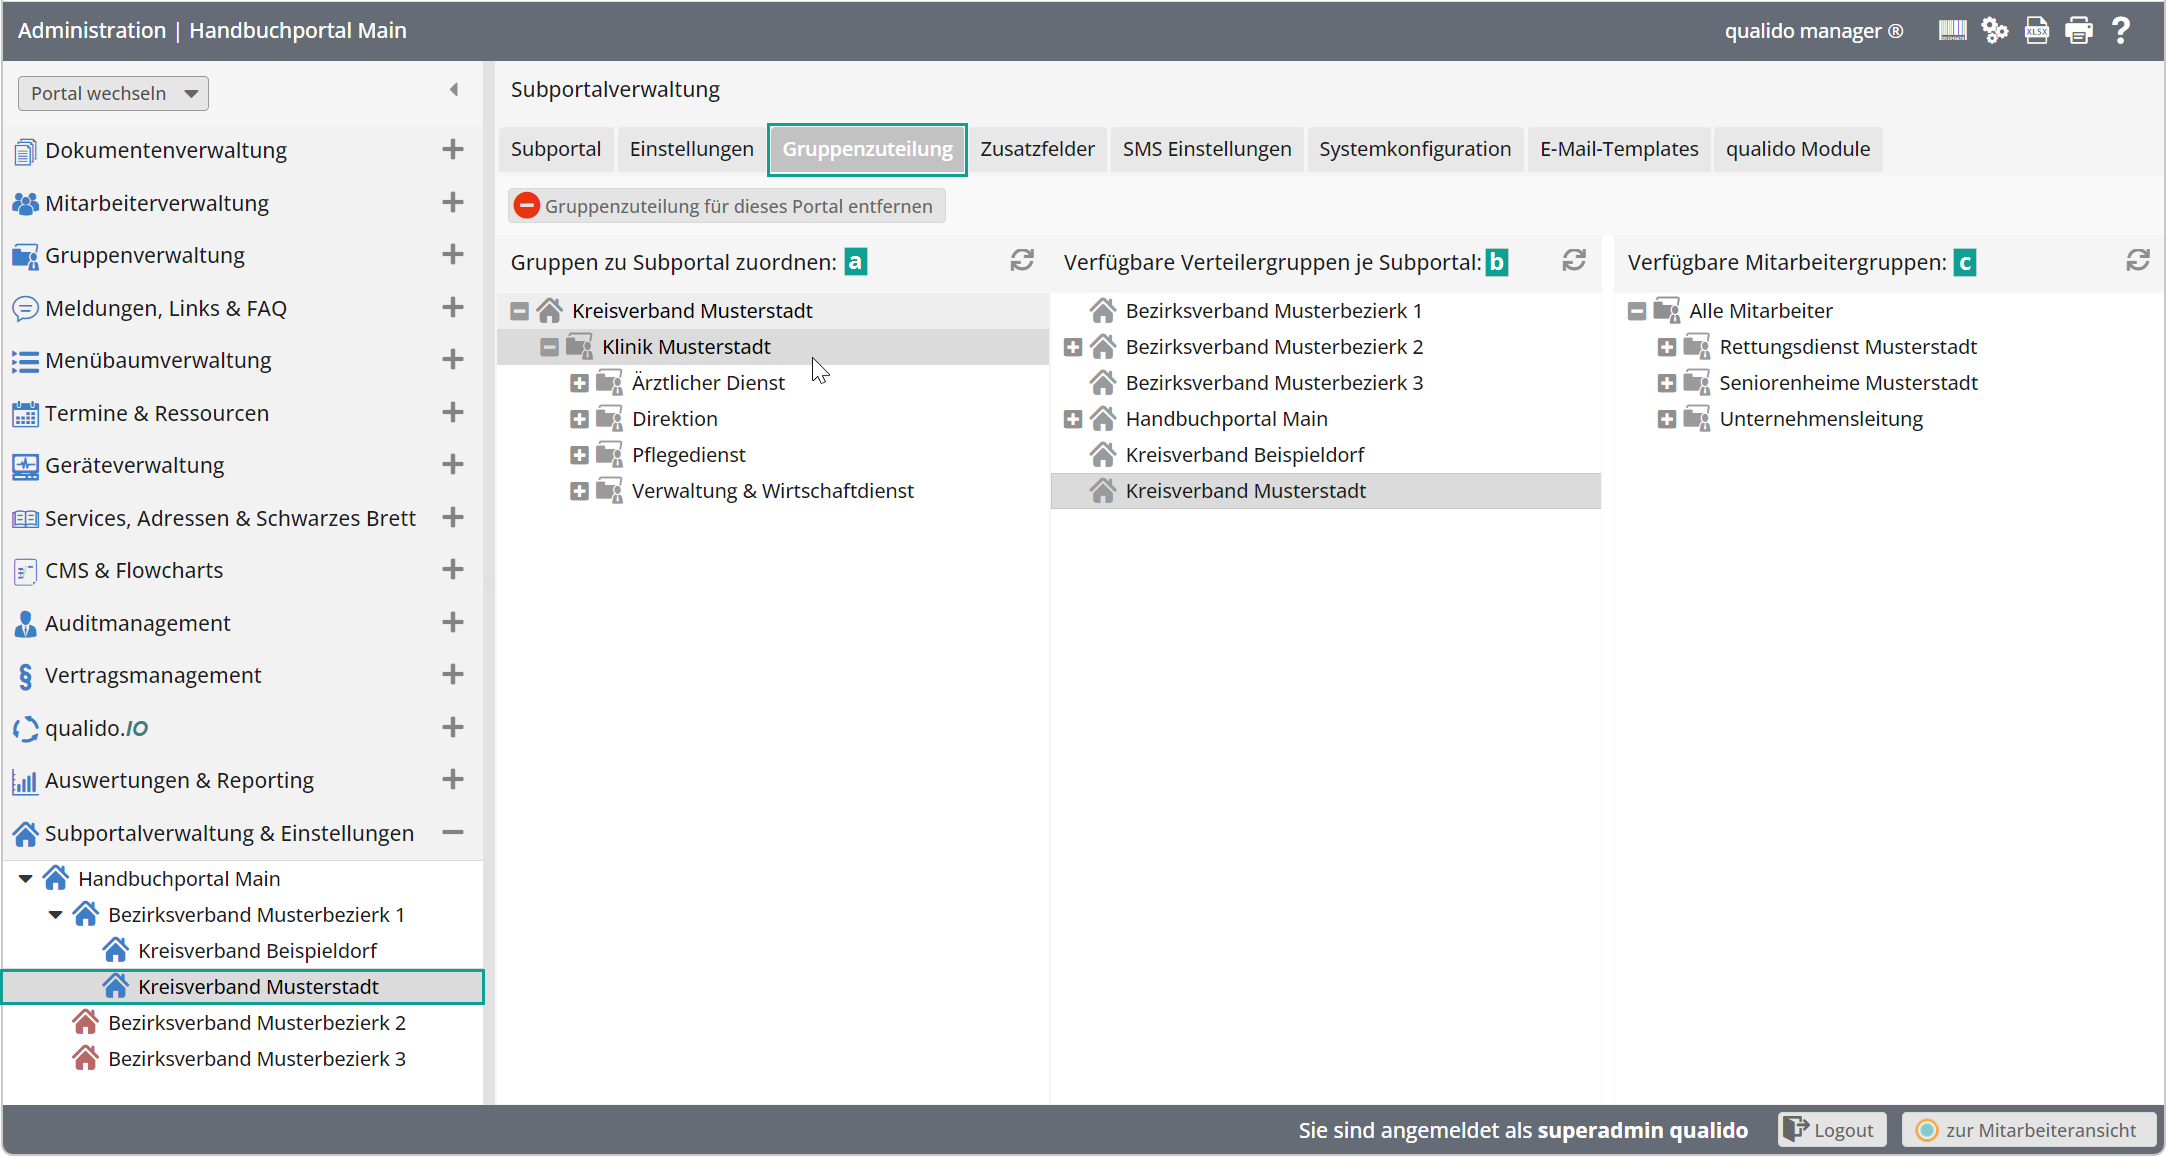This screenshot has height=1157, width=2167.
Task: Click the Gruppenverwaltung folder icon
Action: coord(25,256)
